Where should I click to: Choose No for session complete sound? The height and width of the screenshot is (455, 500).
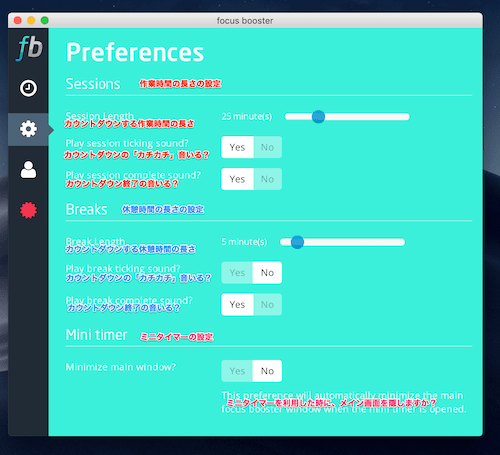(268, 179)
